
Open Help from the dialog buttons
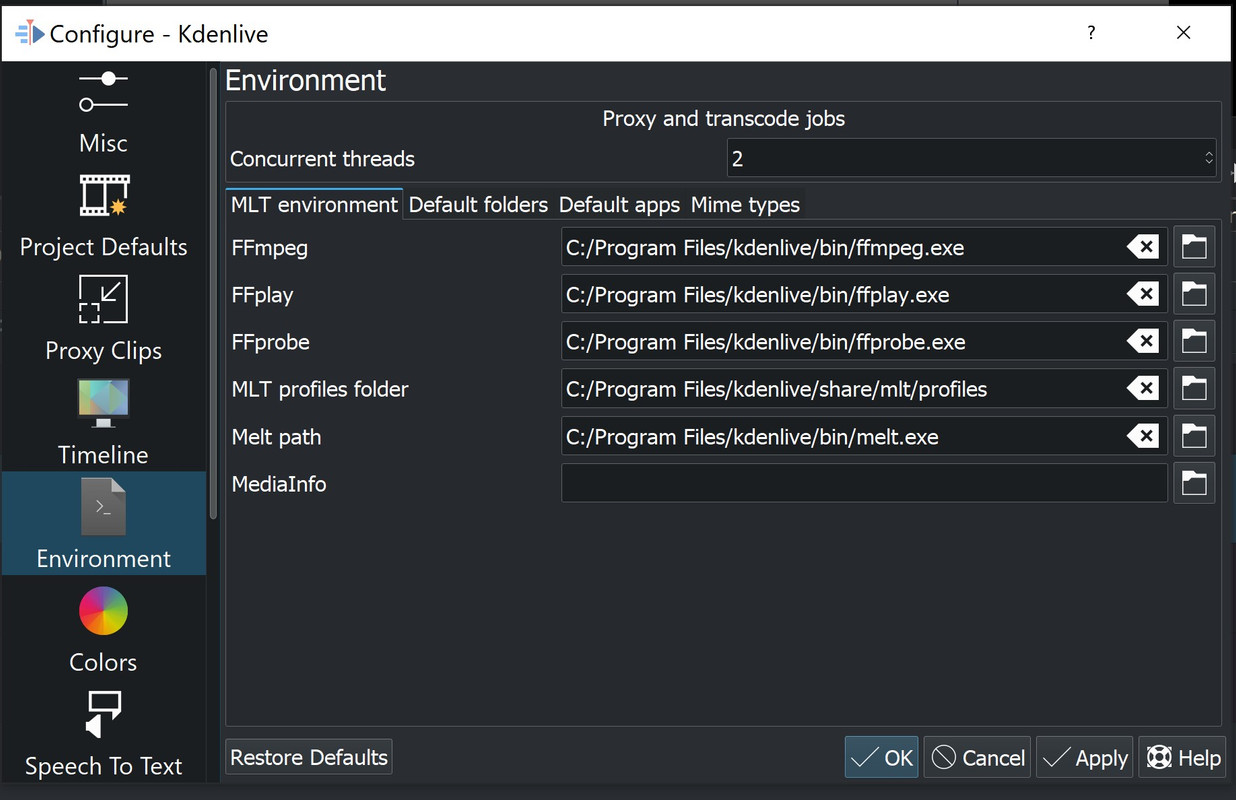[1183, 757]
